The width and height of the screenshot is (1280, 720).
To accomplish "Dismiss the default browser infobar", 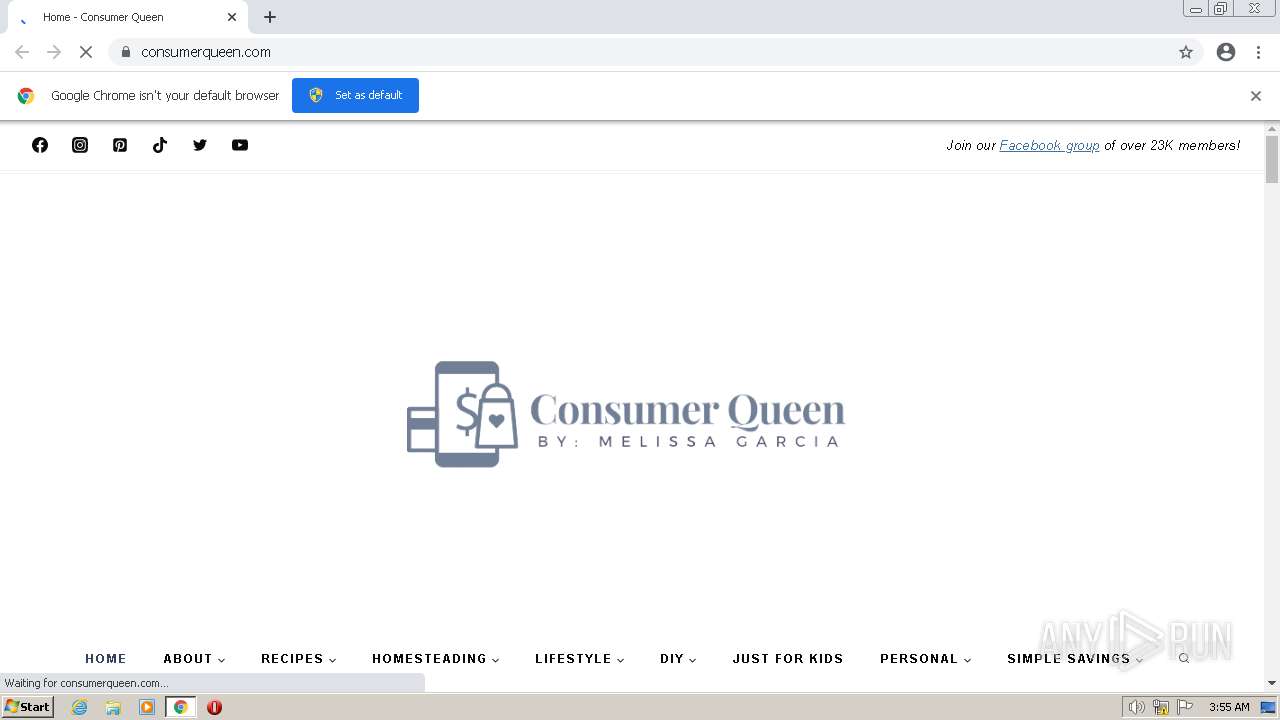I will pos(1256,96).
